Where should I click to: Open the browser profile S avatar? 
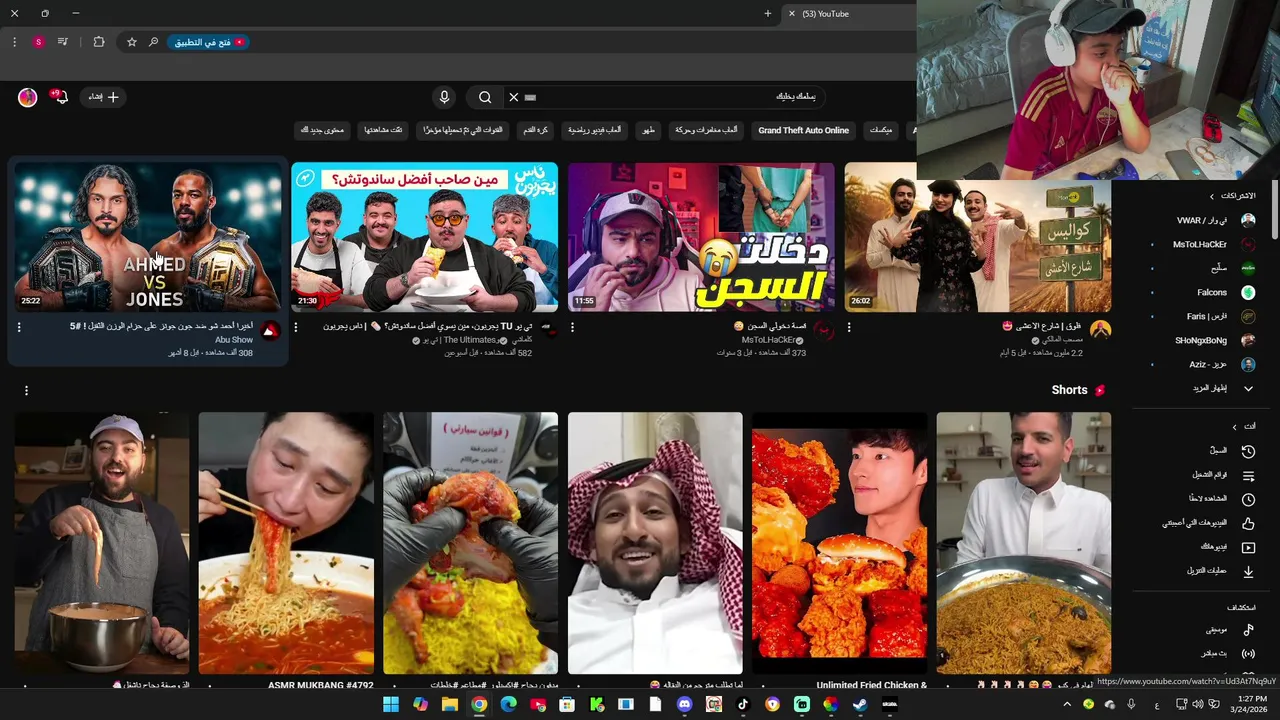(x=38, y=42)
